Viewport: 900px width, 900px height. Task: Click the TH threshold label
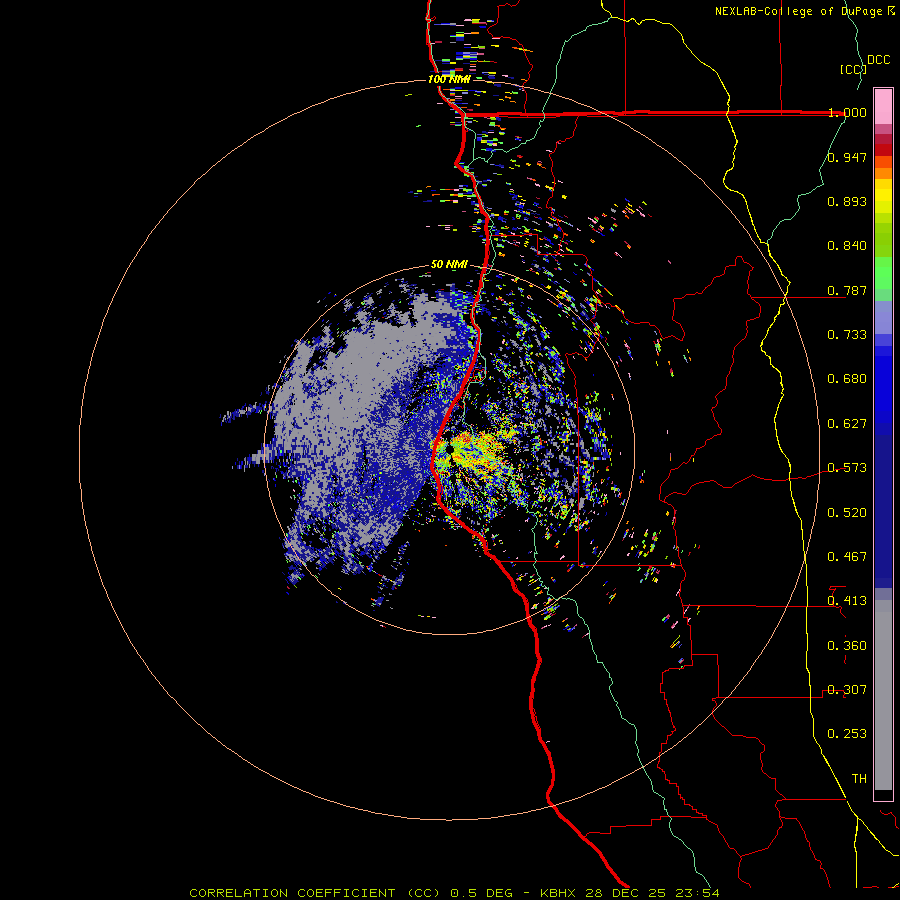click(859, 779)
